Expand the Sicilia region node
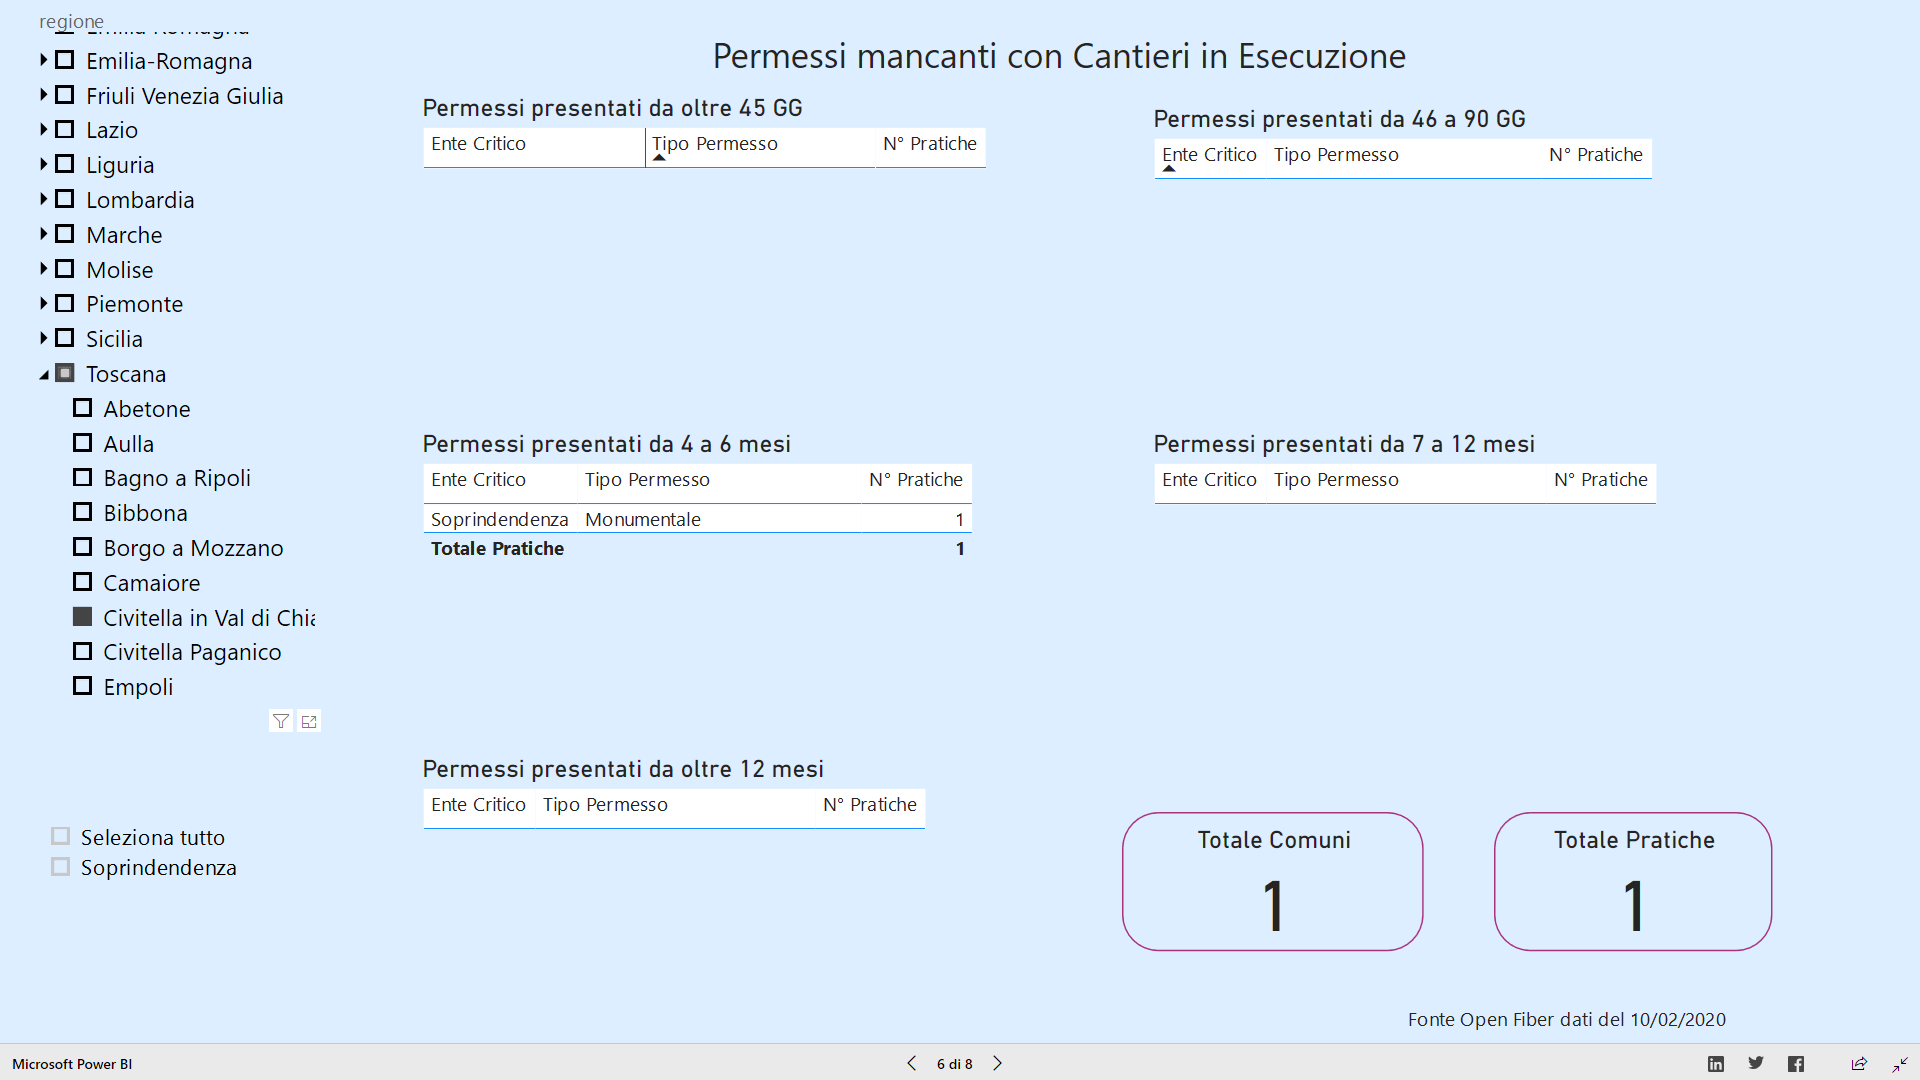 tap(44, 338)
